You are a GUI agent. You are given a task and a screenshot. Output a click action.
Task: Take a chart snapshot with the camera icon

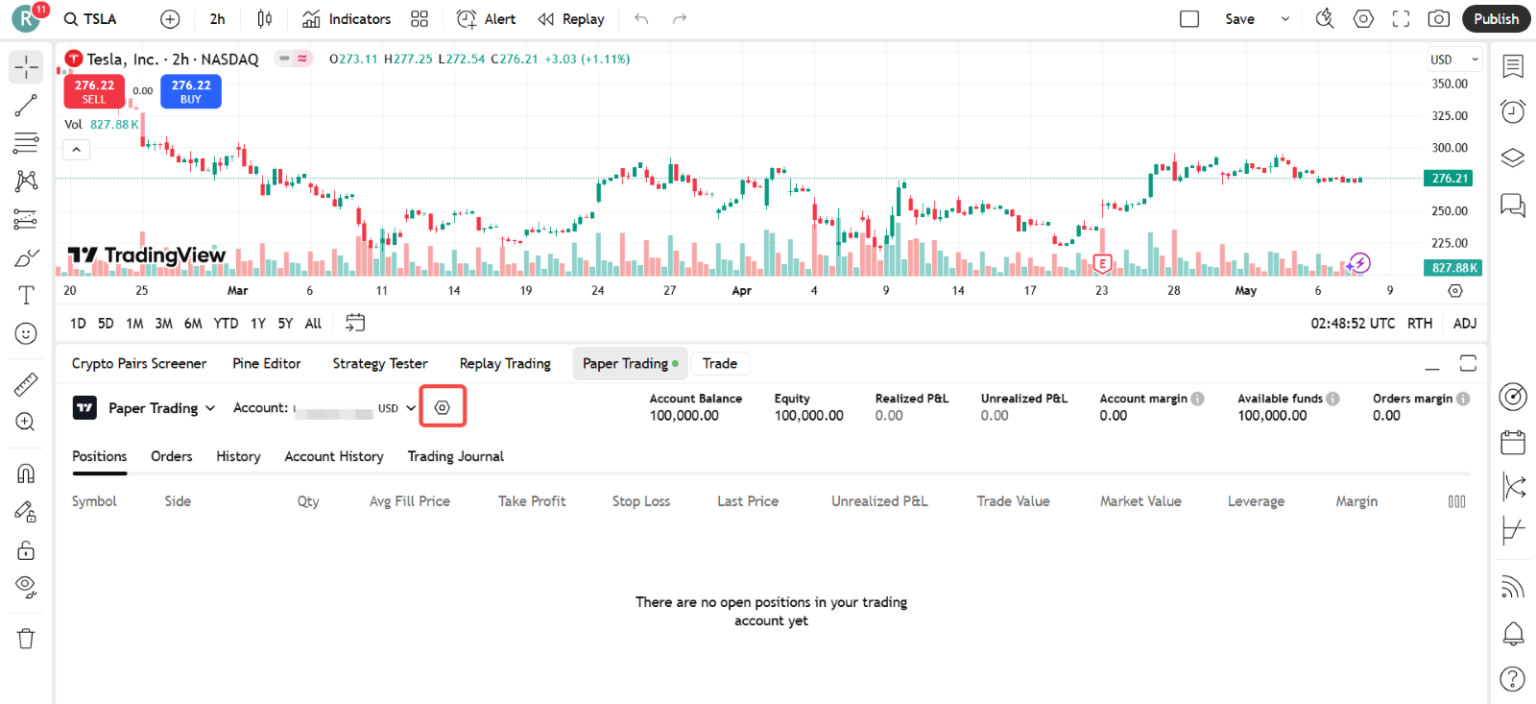(1438, 18)
